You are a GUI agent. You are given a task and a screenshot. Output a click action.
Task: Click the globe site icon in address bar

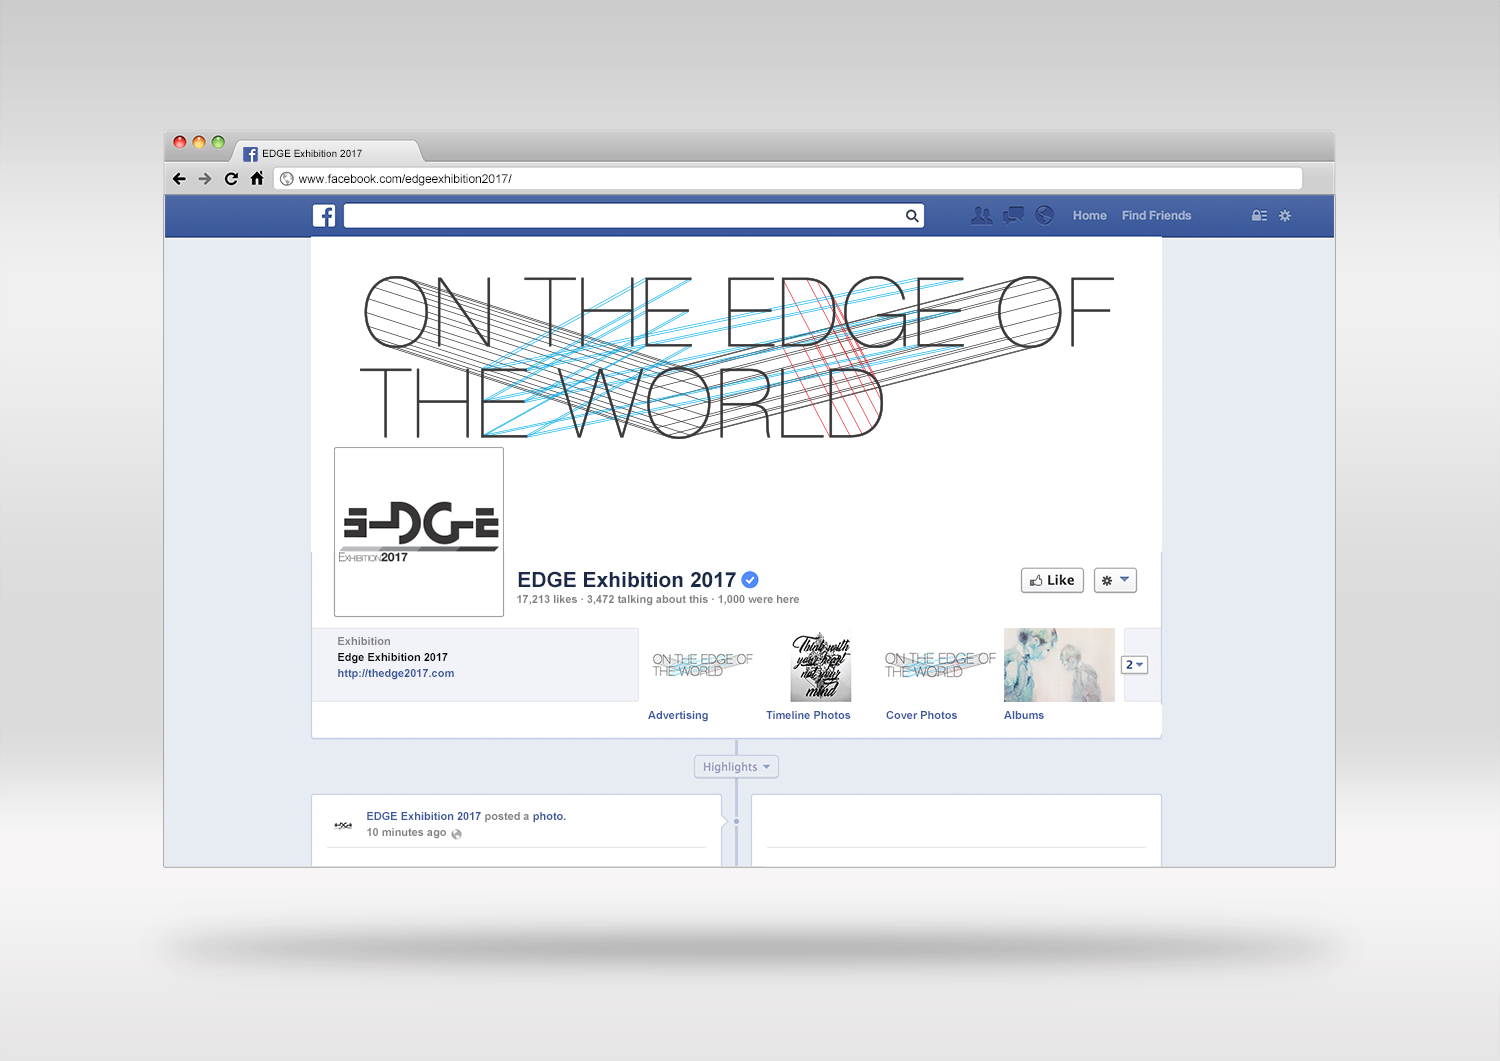(x=287, y=179)
